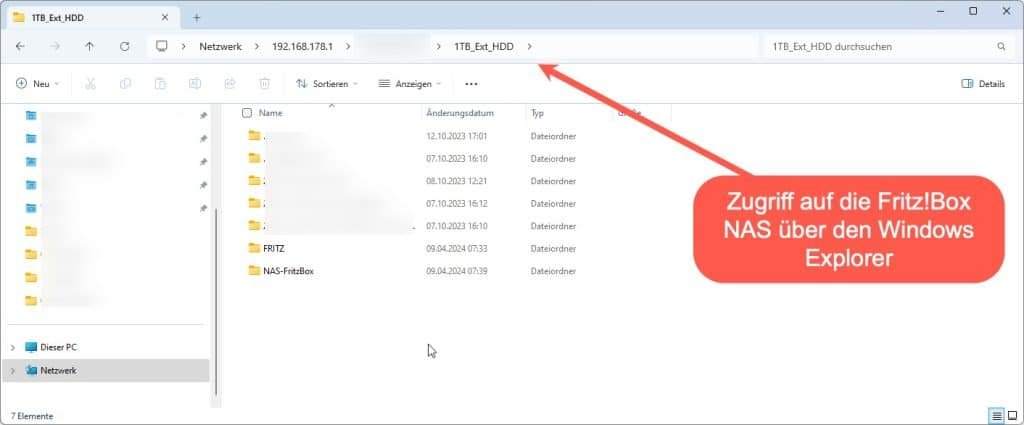This screenshot has height=425, width=1024.
Task: Click the Share icon in toolbar
Action: (230, 84)
